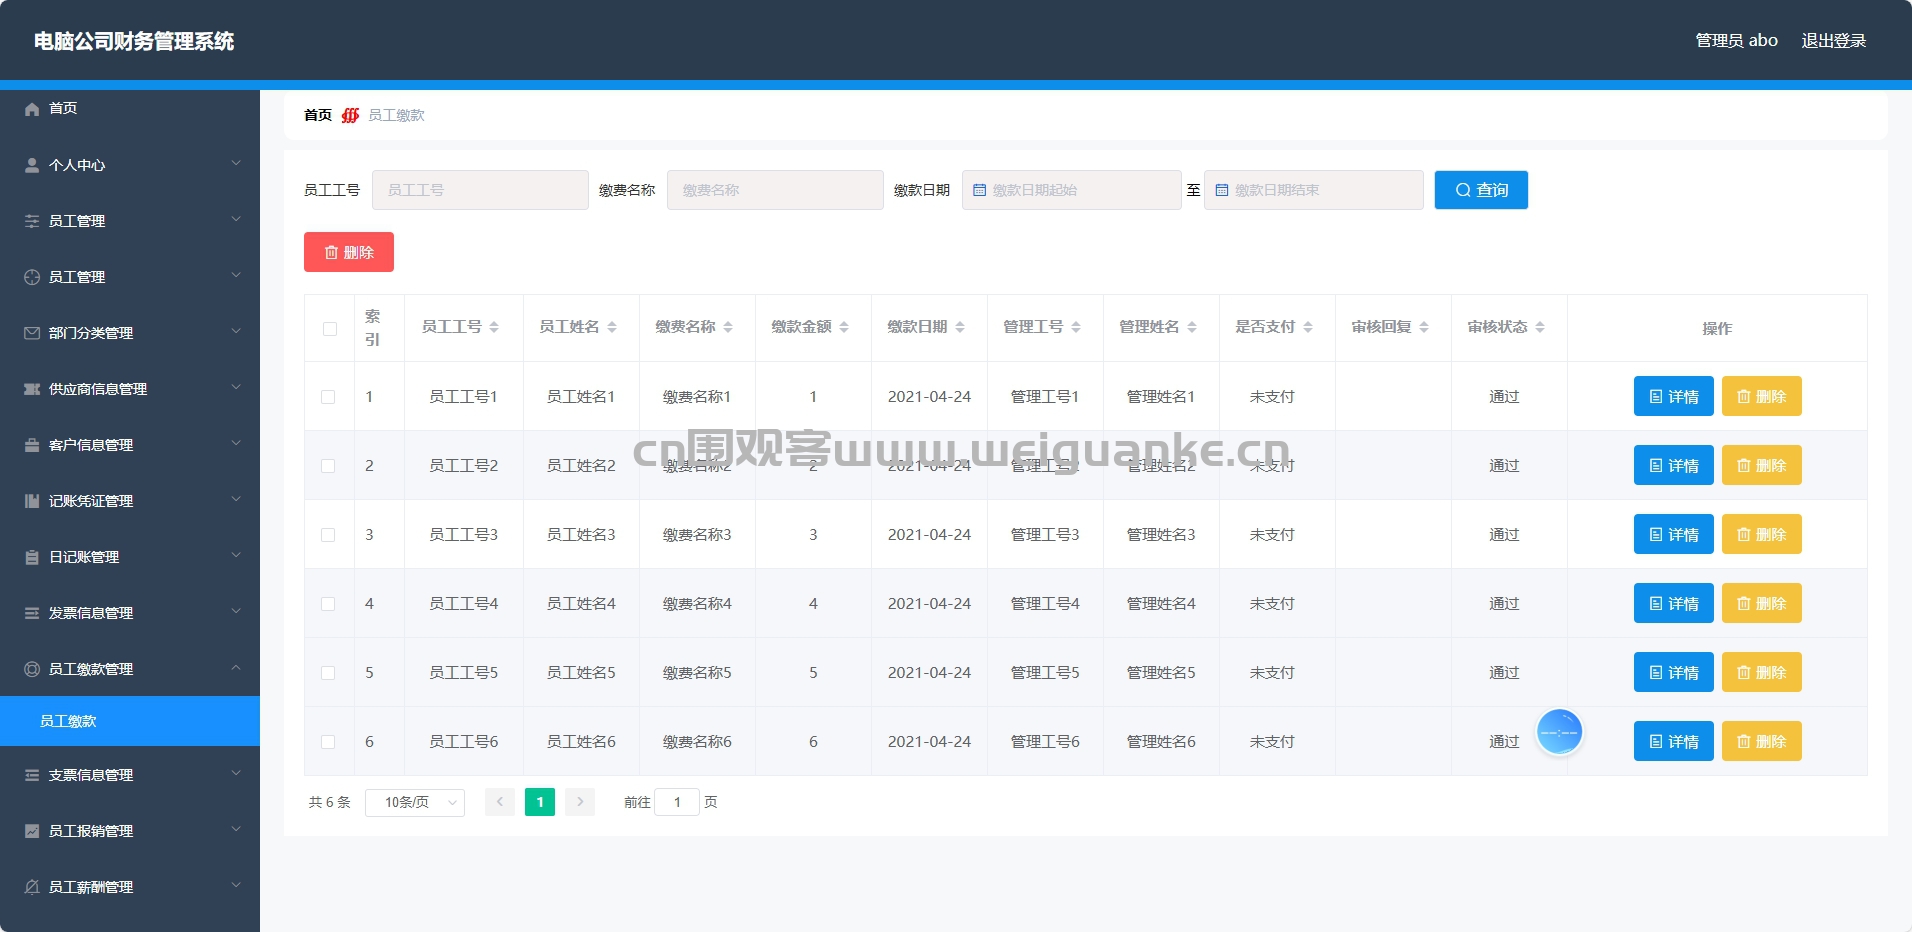The height and width of the screenshot is (932, 1912).
Task: Click the blue floating circle widget
Action: pos(1559,733)
